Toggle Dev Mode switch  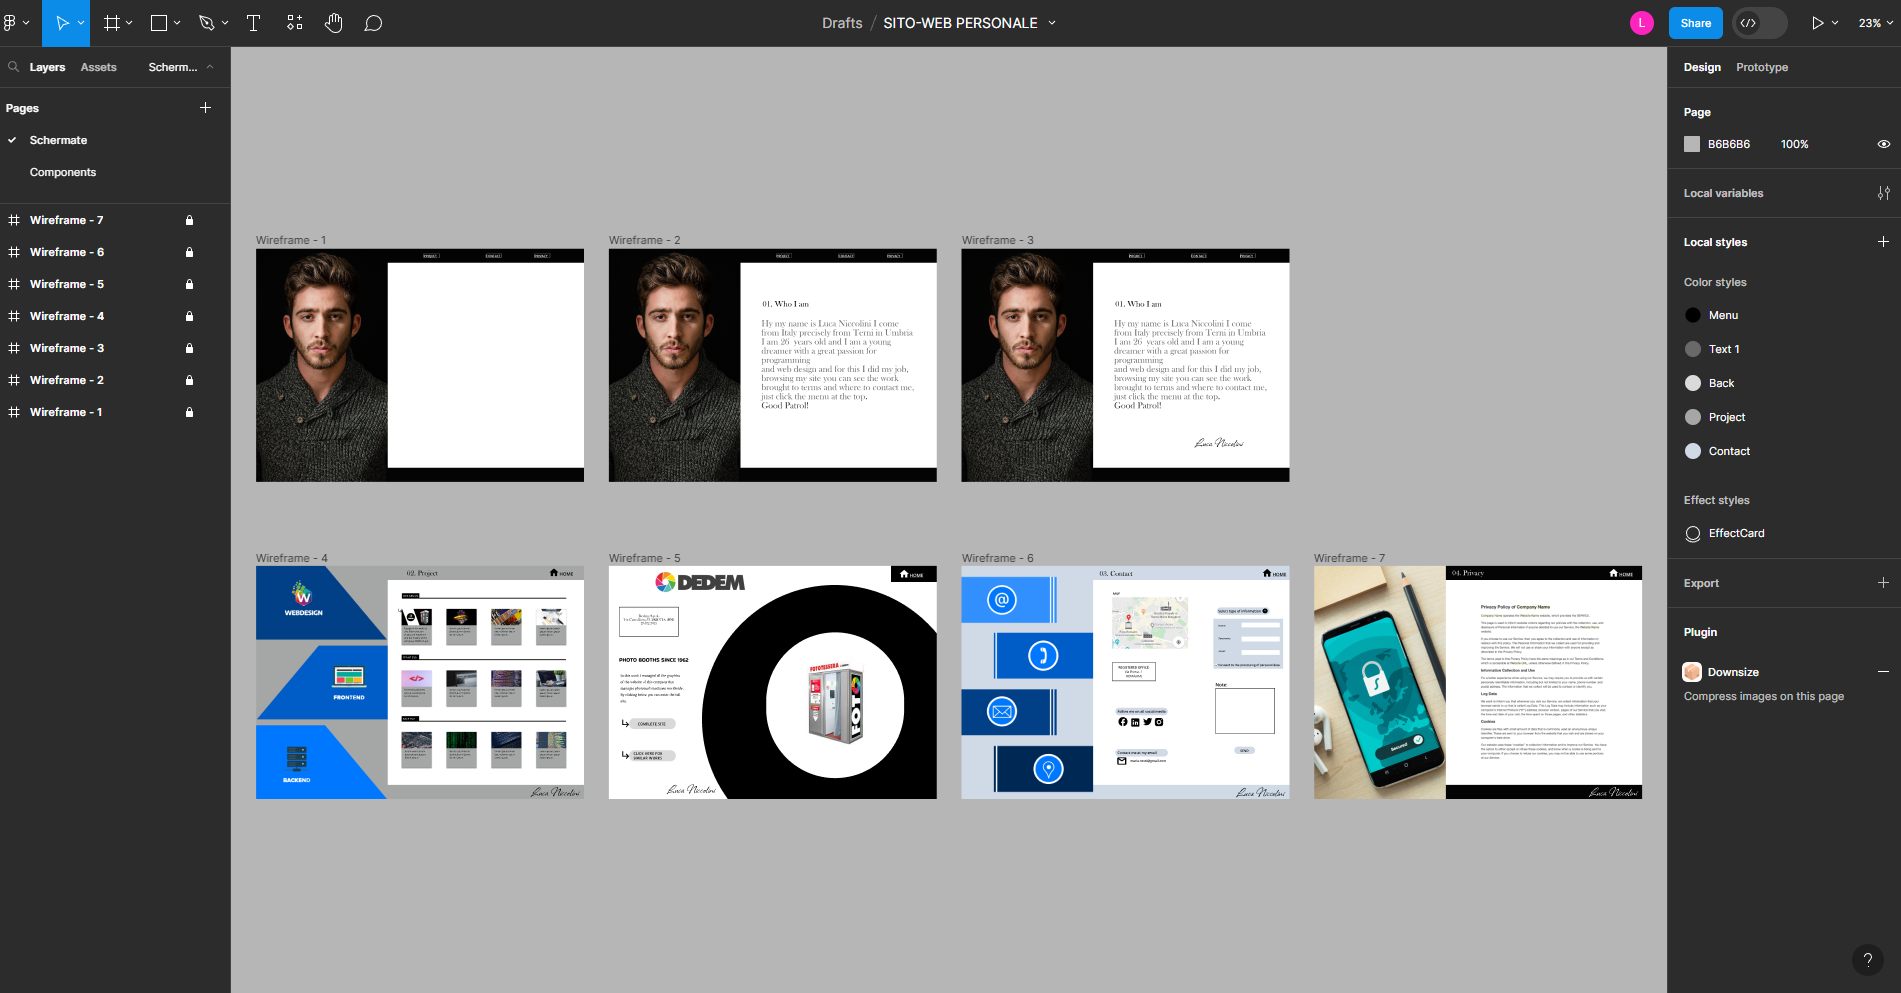click(x=1760, y=23)
